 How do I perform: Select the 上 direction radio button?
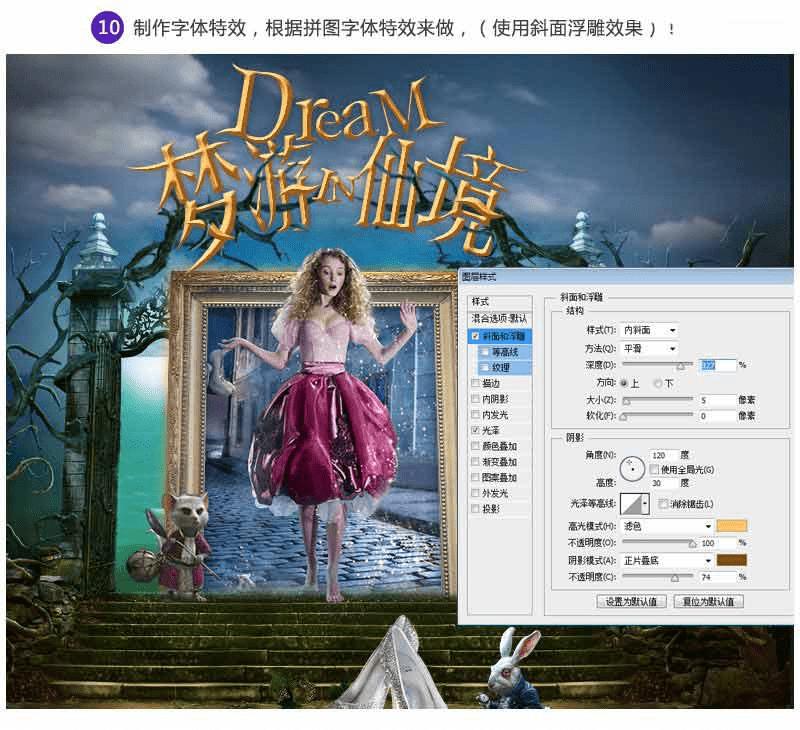pyautogui.click(x=624, y=383)
